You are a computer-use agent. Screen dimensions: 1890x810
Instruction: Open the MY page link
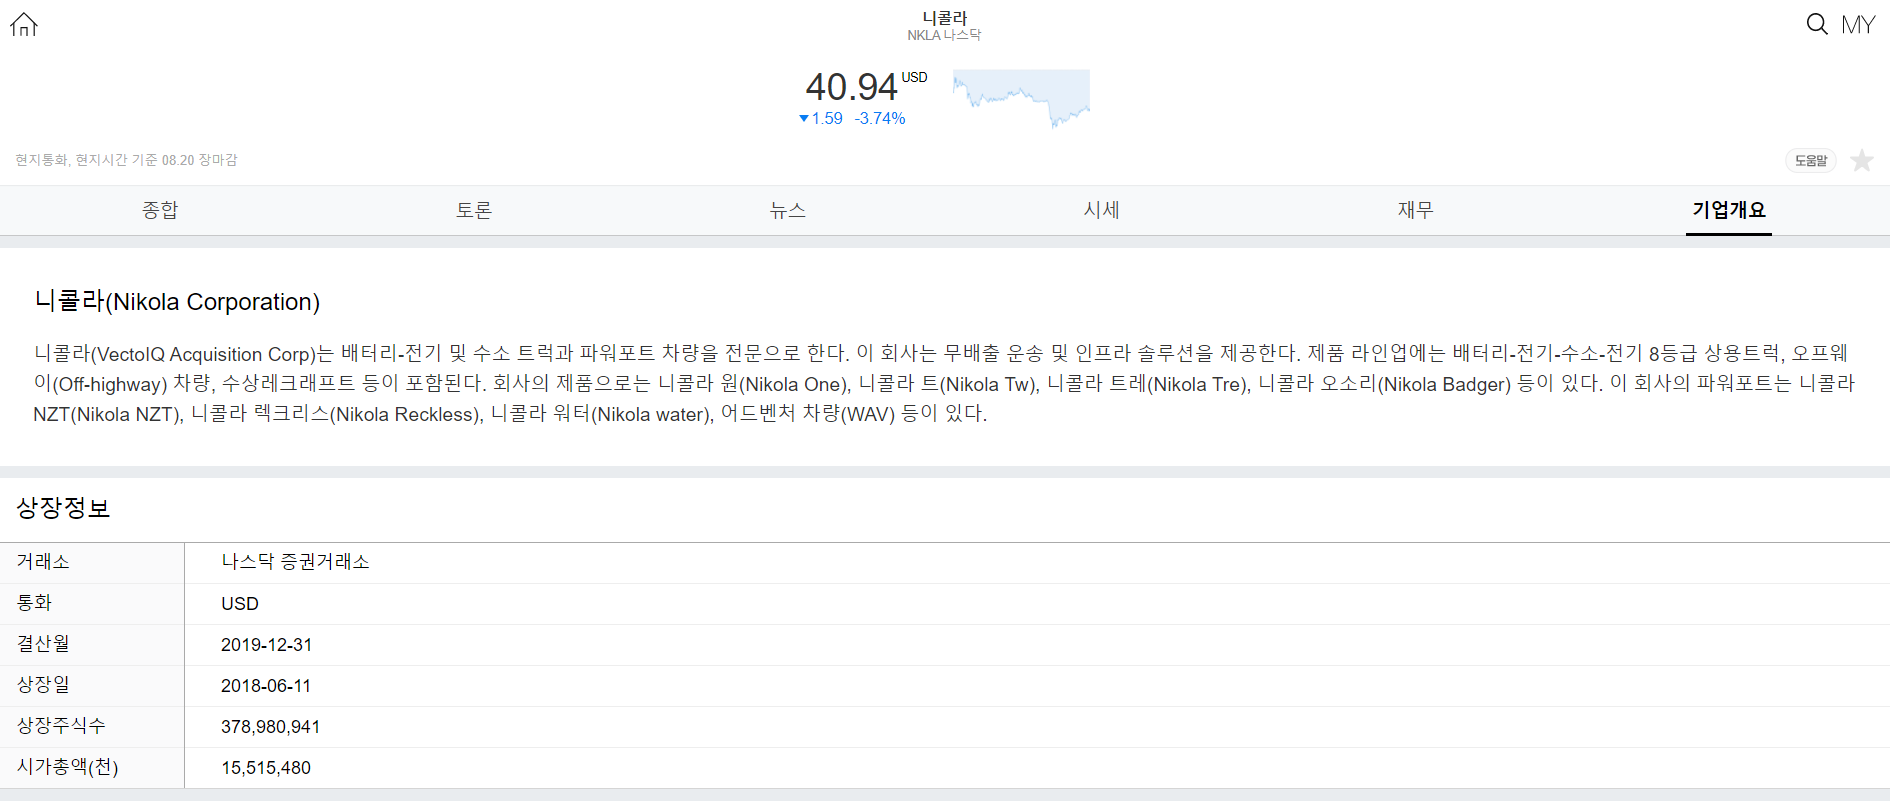[1858, 24]
